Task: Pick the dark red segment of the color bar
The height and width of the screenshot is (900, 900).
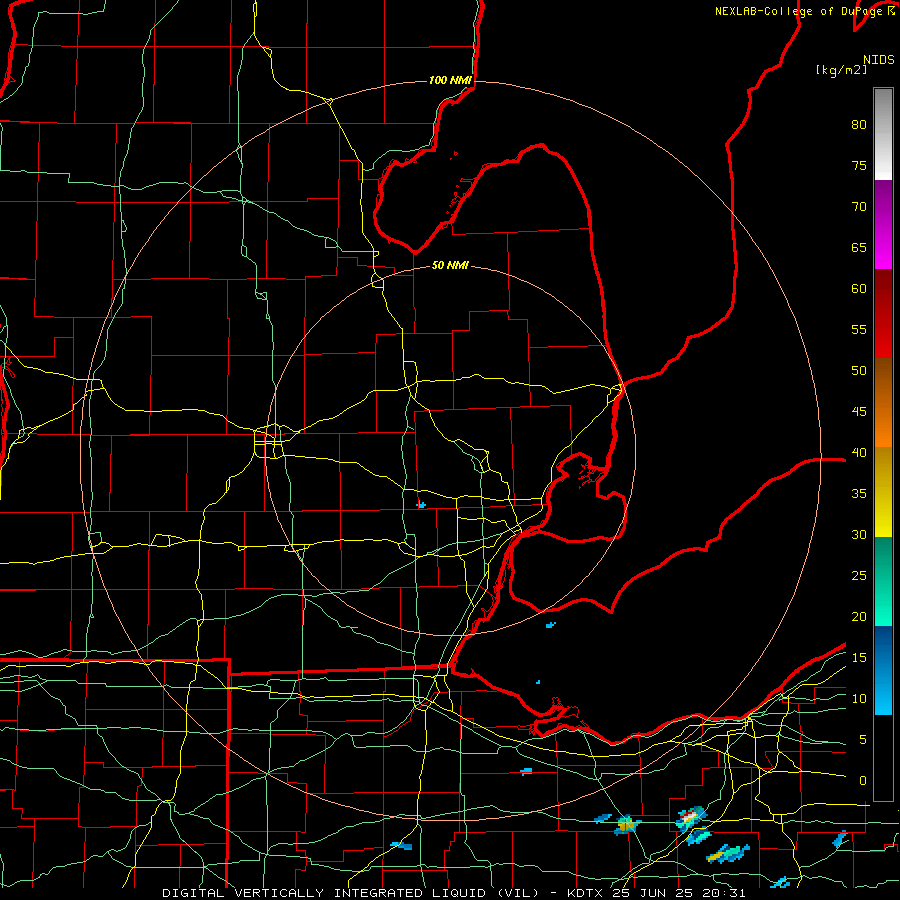Action: coord(883,313)
